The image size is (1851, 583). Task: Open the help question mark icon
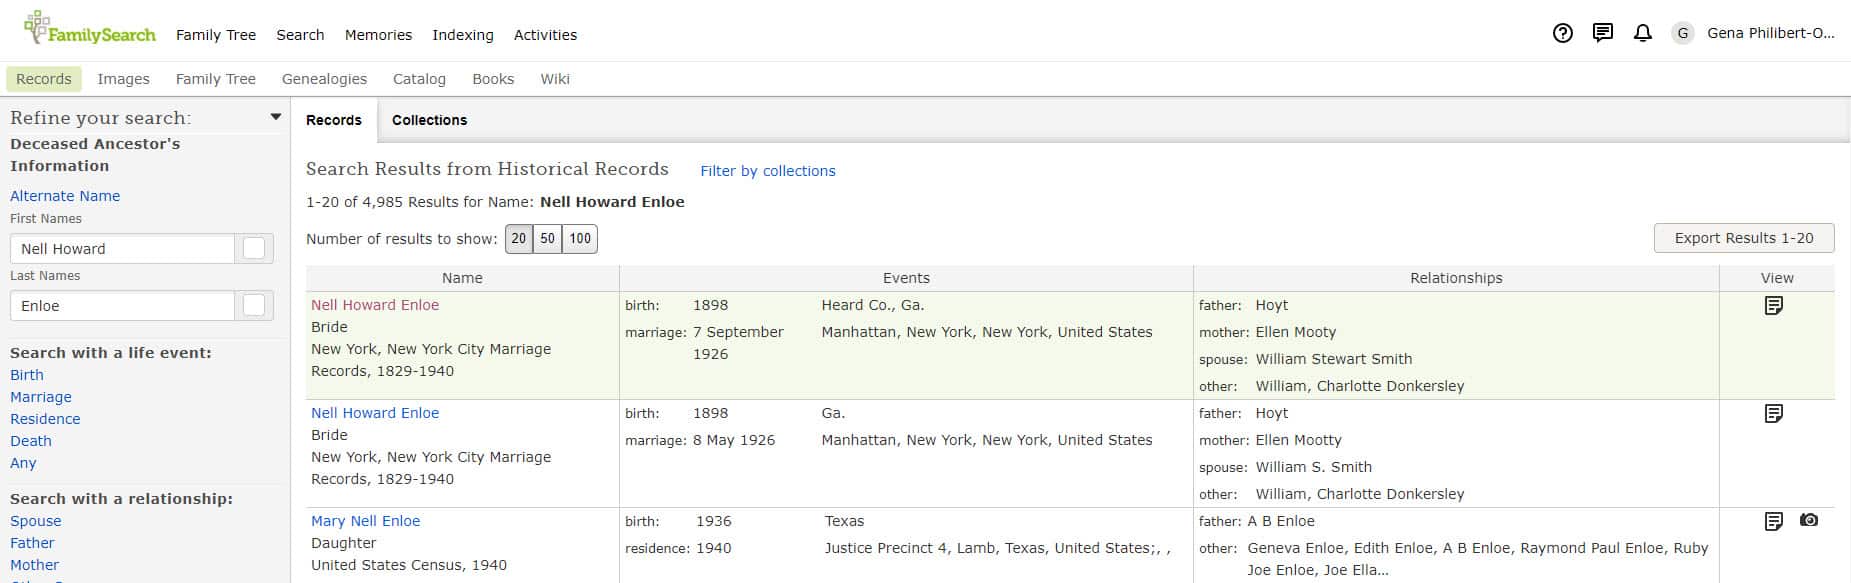[x=1562, y=33]
